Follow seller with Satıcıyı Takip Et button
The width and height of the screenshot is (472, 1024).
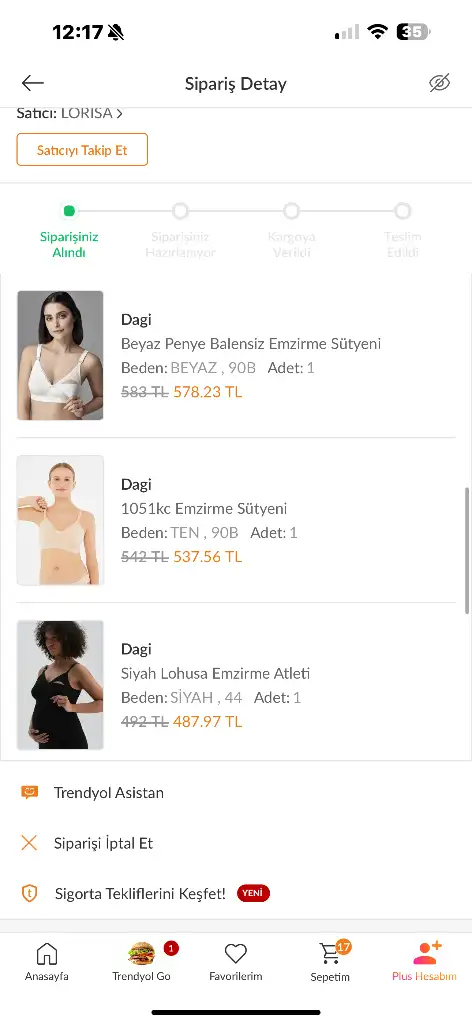click(x=82, y=150)
